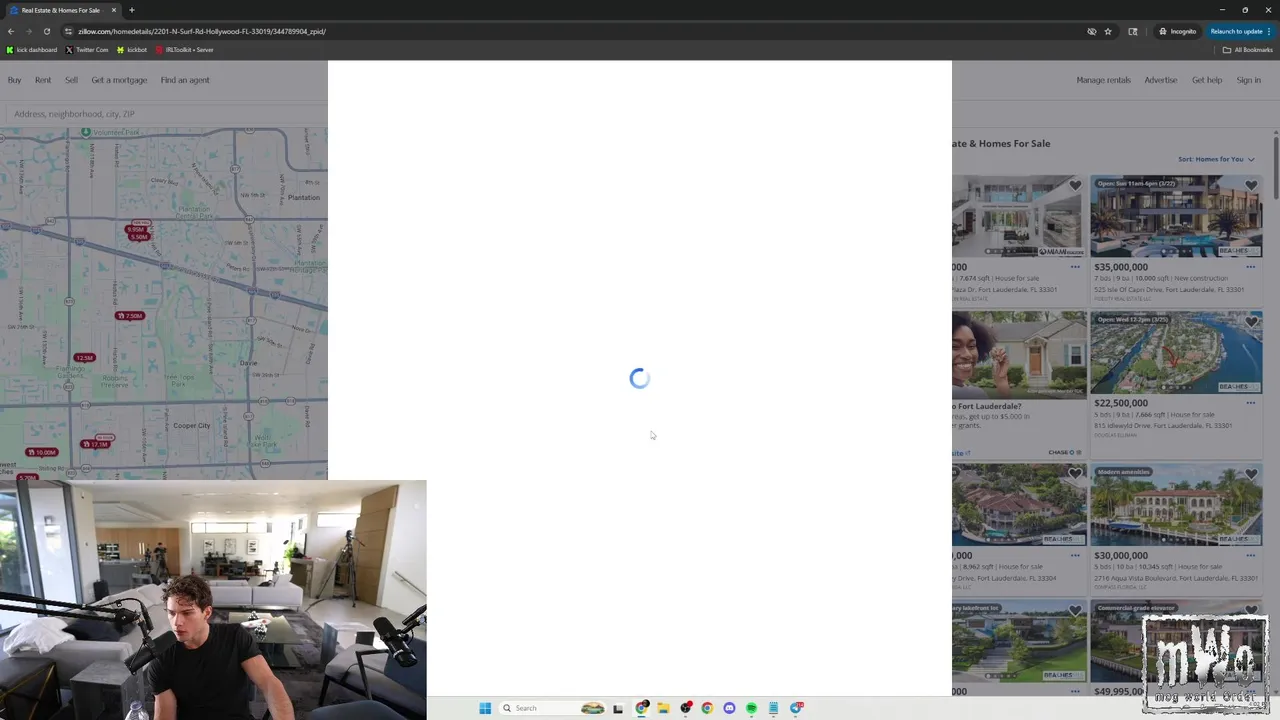Open Discord from taskbar
Viewport: 1280px width, 720px height.
(729, 708)
